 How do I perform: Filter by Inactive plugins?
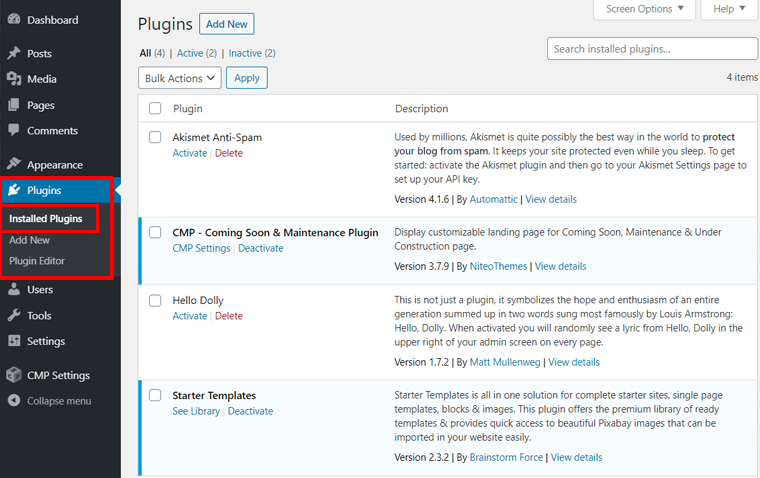pyautogui.click(x=245, y=53)
